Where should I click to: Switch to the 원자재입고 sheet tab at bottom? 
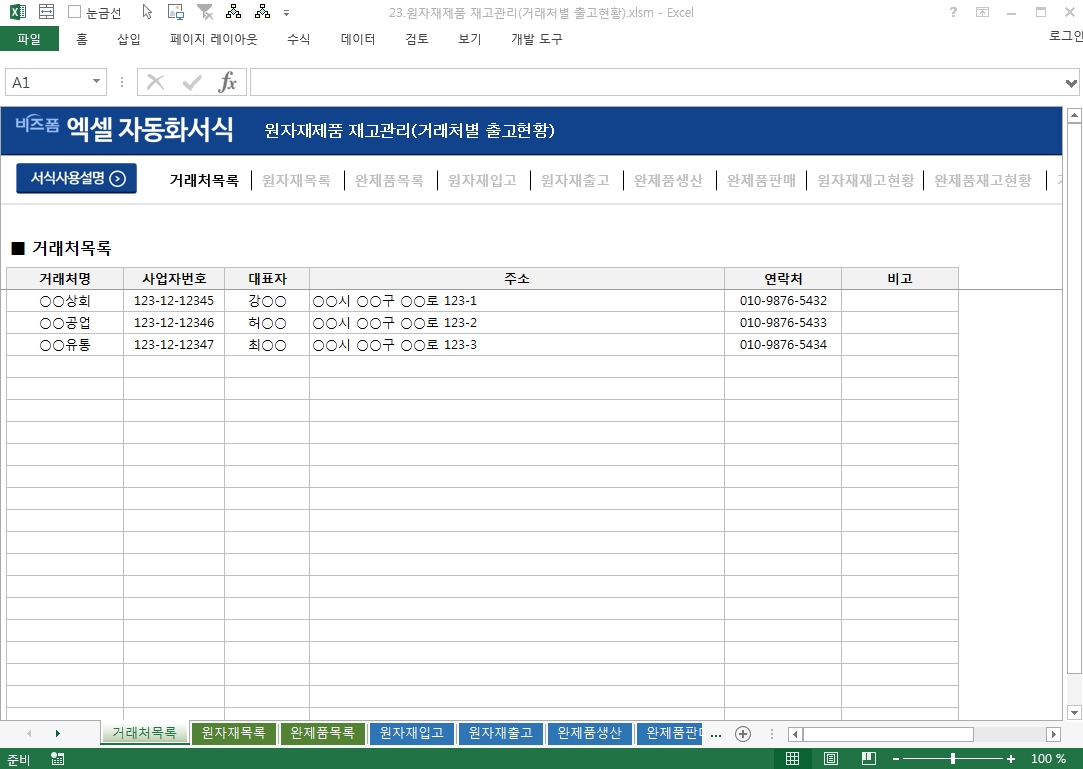tap(412, 733)
